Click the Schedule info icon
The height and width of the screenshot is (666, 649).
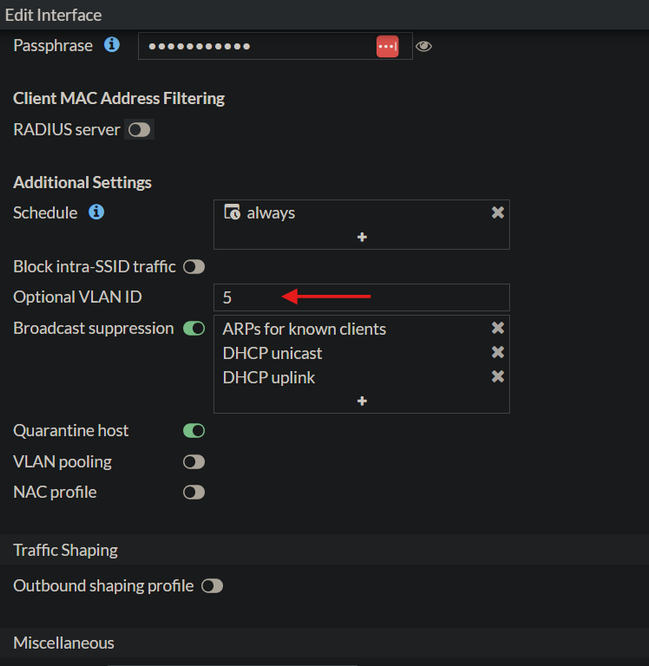[96, 212]
